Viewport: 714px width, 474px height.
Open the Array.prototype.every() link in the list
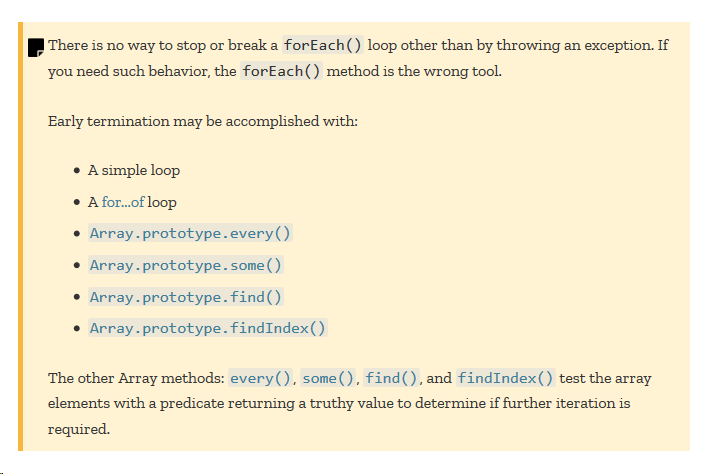click(190, 233)
